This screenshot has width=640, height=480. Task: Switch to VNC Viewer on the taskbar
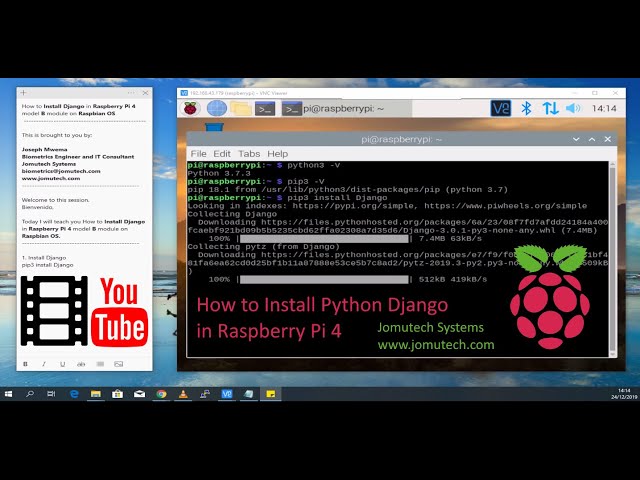(x=227, y=394)
